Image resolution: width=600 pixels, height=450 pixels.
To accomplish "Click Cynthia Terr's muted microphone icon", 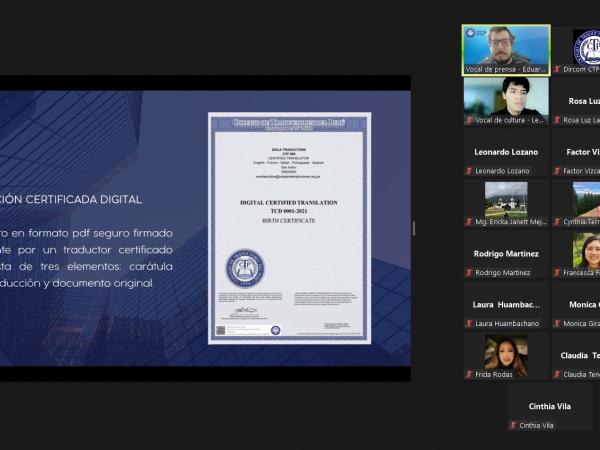I will pos(557,222).
